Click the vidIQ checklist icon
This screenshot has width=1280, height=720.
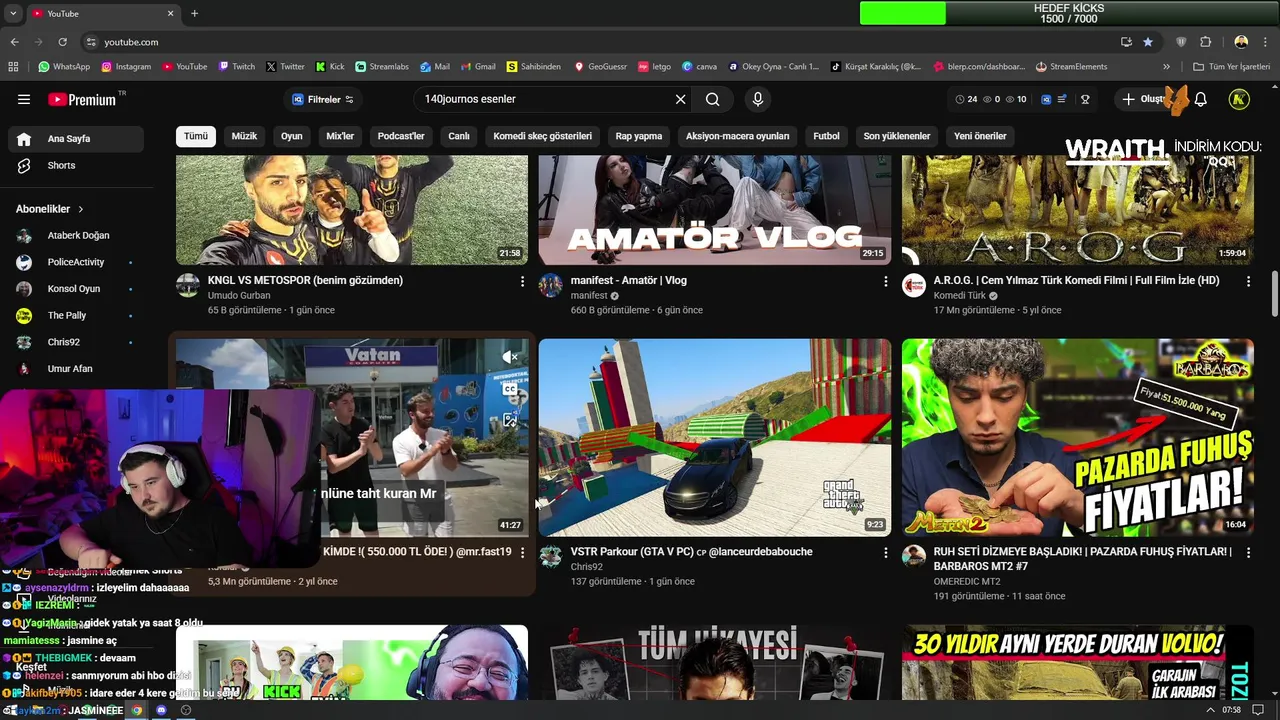[1062, 99]
